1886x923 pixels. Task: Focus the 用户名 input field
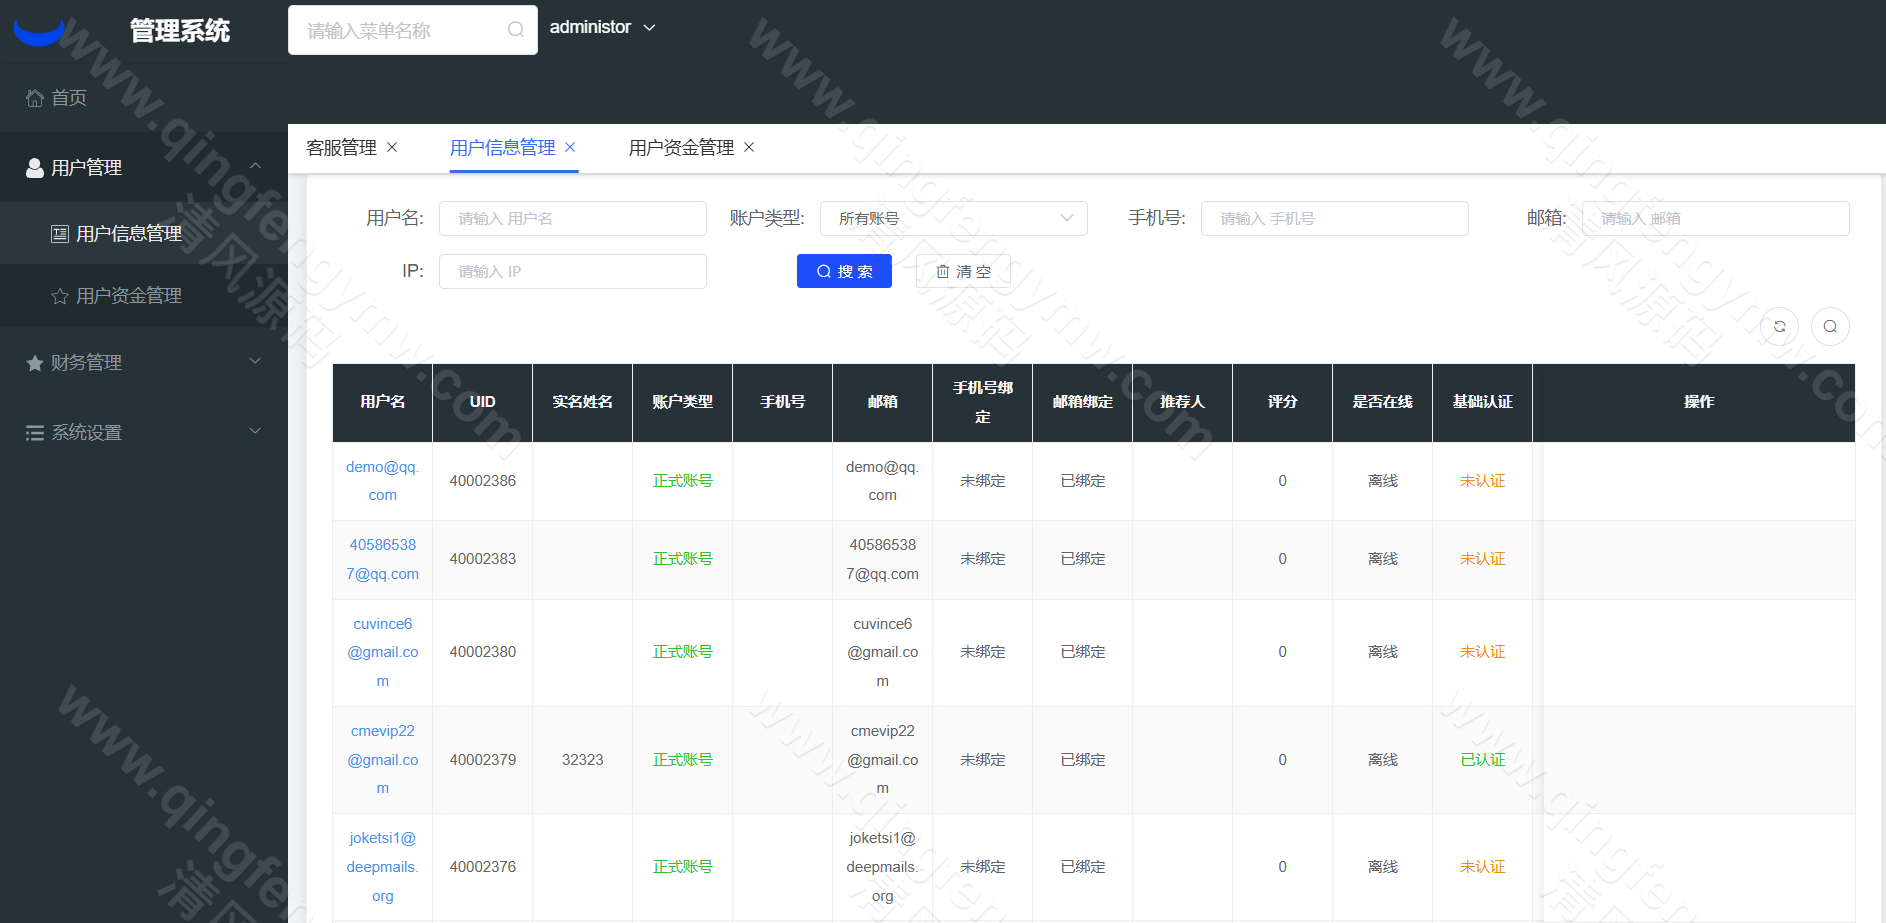click(573, 219)
